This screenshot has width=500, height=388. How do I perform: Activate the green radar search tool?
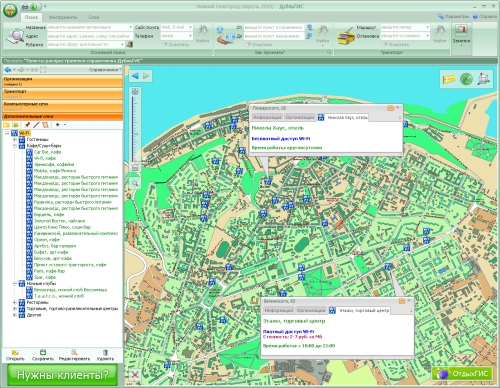tap(466, 79)
